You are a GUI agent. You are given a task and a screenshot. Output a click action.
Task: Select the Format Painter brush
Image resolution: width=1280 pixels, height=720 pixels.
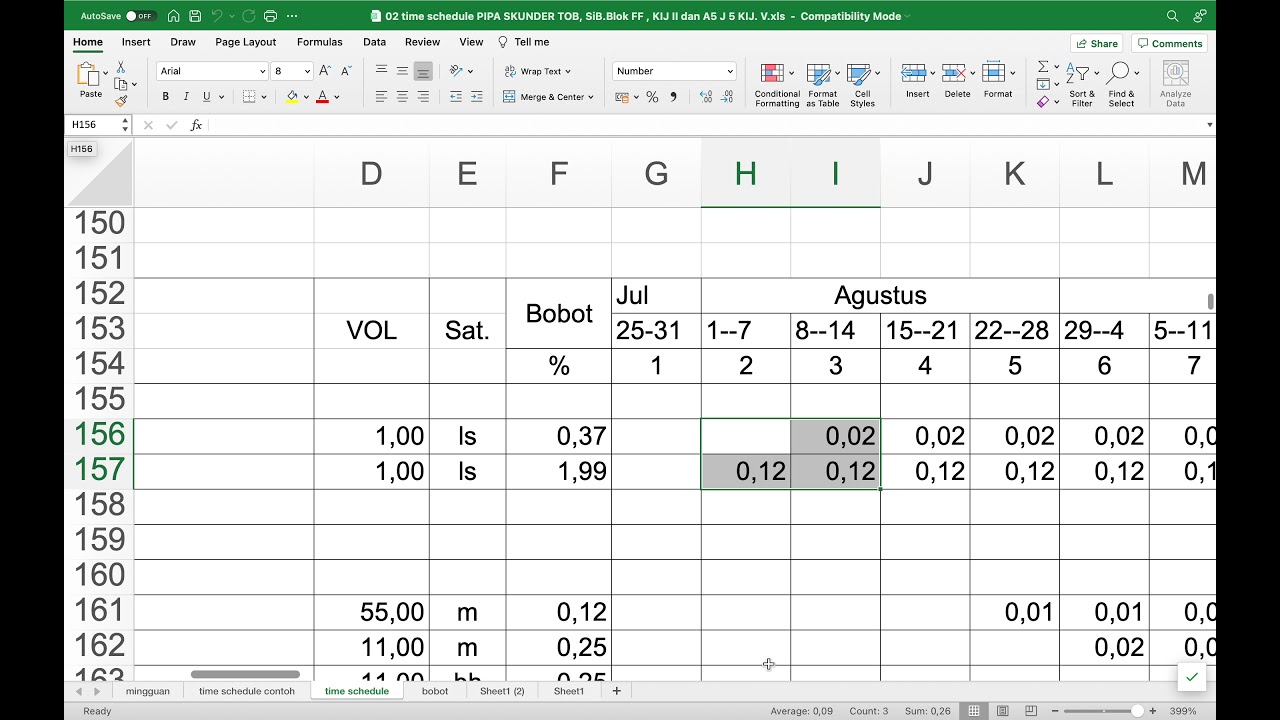121,101
